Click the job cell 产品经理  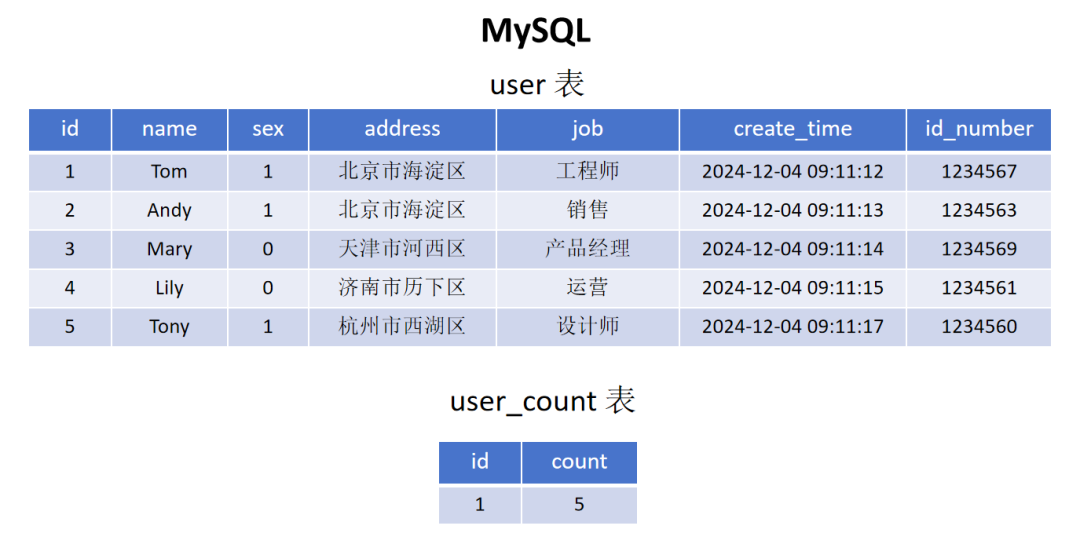pos(588,249)
